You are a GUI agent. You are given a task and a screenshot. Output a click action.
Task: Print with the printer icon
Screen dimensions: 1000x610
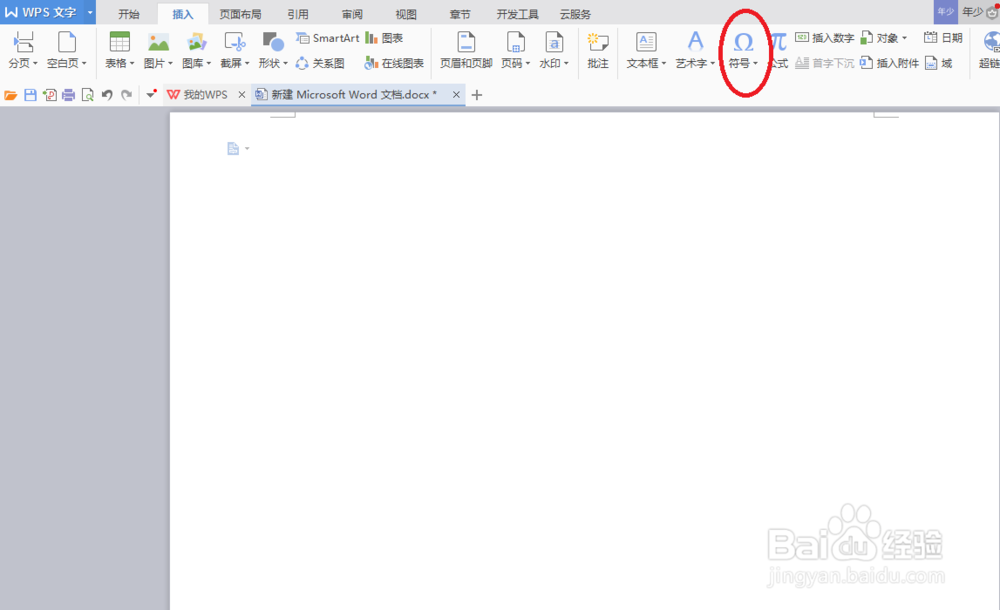pyautogui.click(x=68, y=95)
